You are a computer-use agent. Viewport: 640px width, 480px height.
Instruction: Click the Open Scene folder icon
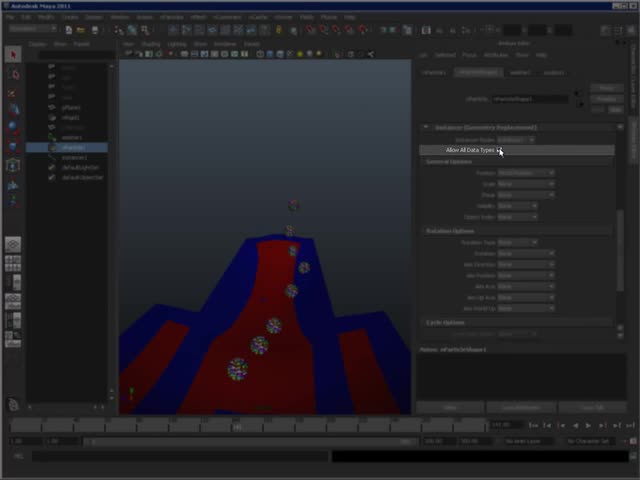pyautogui.click(x=81, y=30)
